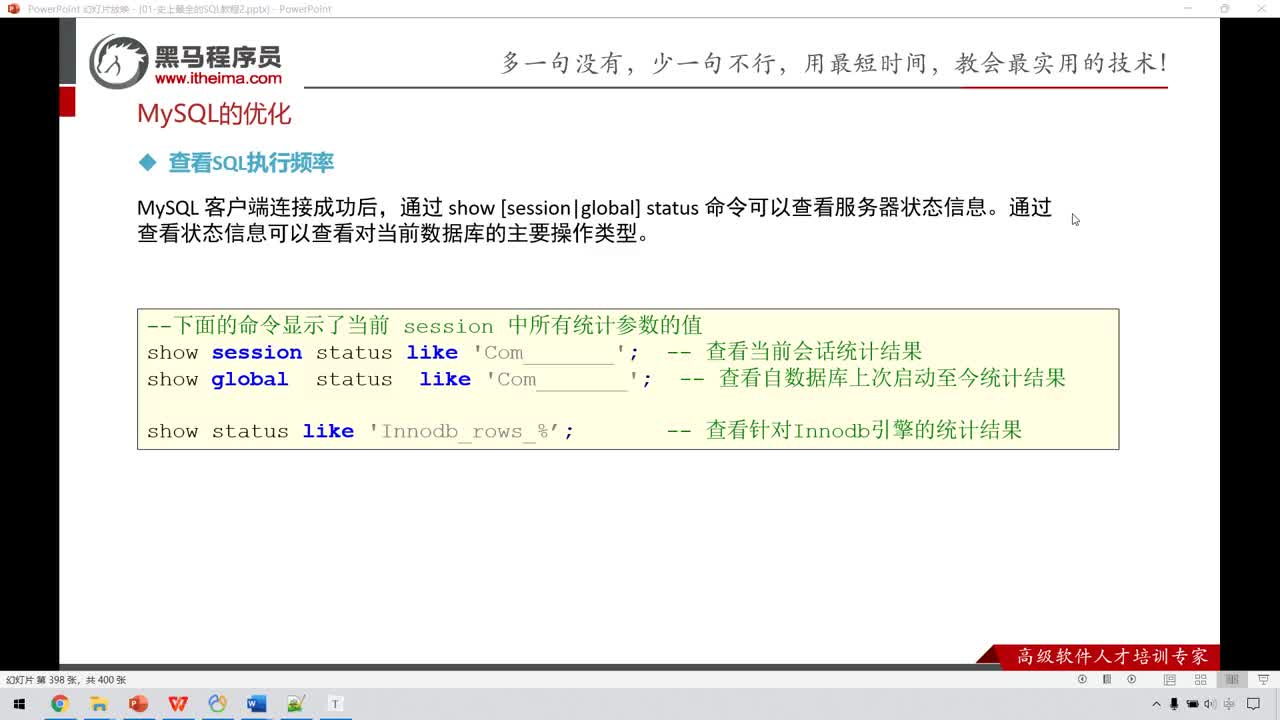Viewport: 1280px width, 720px height.
Task: Click the PowerPoint icon in title bar
Action: click(x=13, y=8)
